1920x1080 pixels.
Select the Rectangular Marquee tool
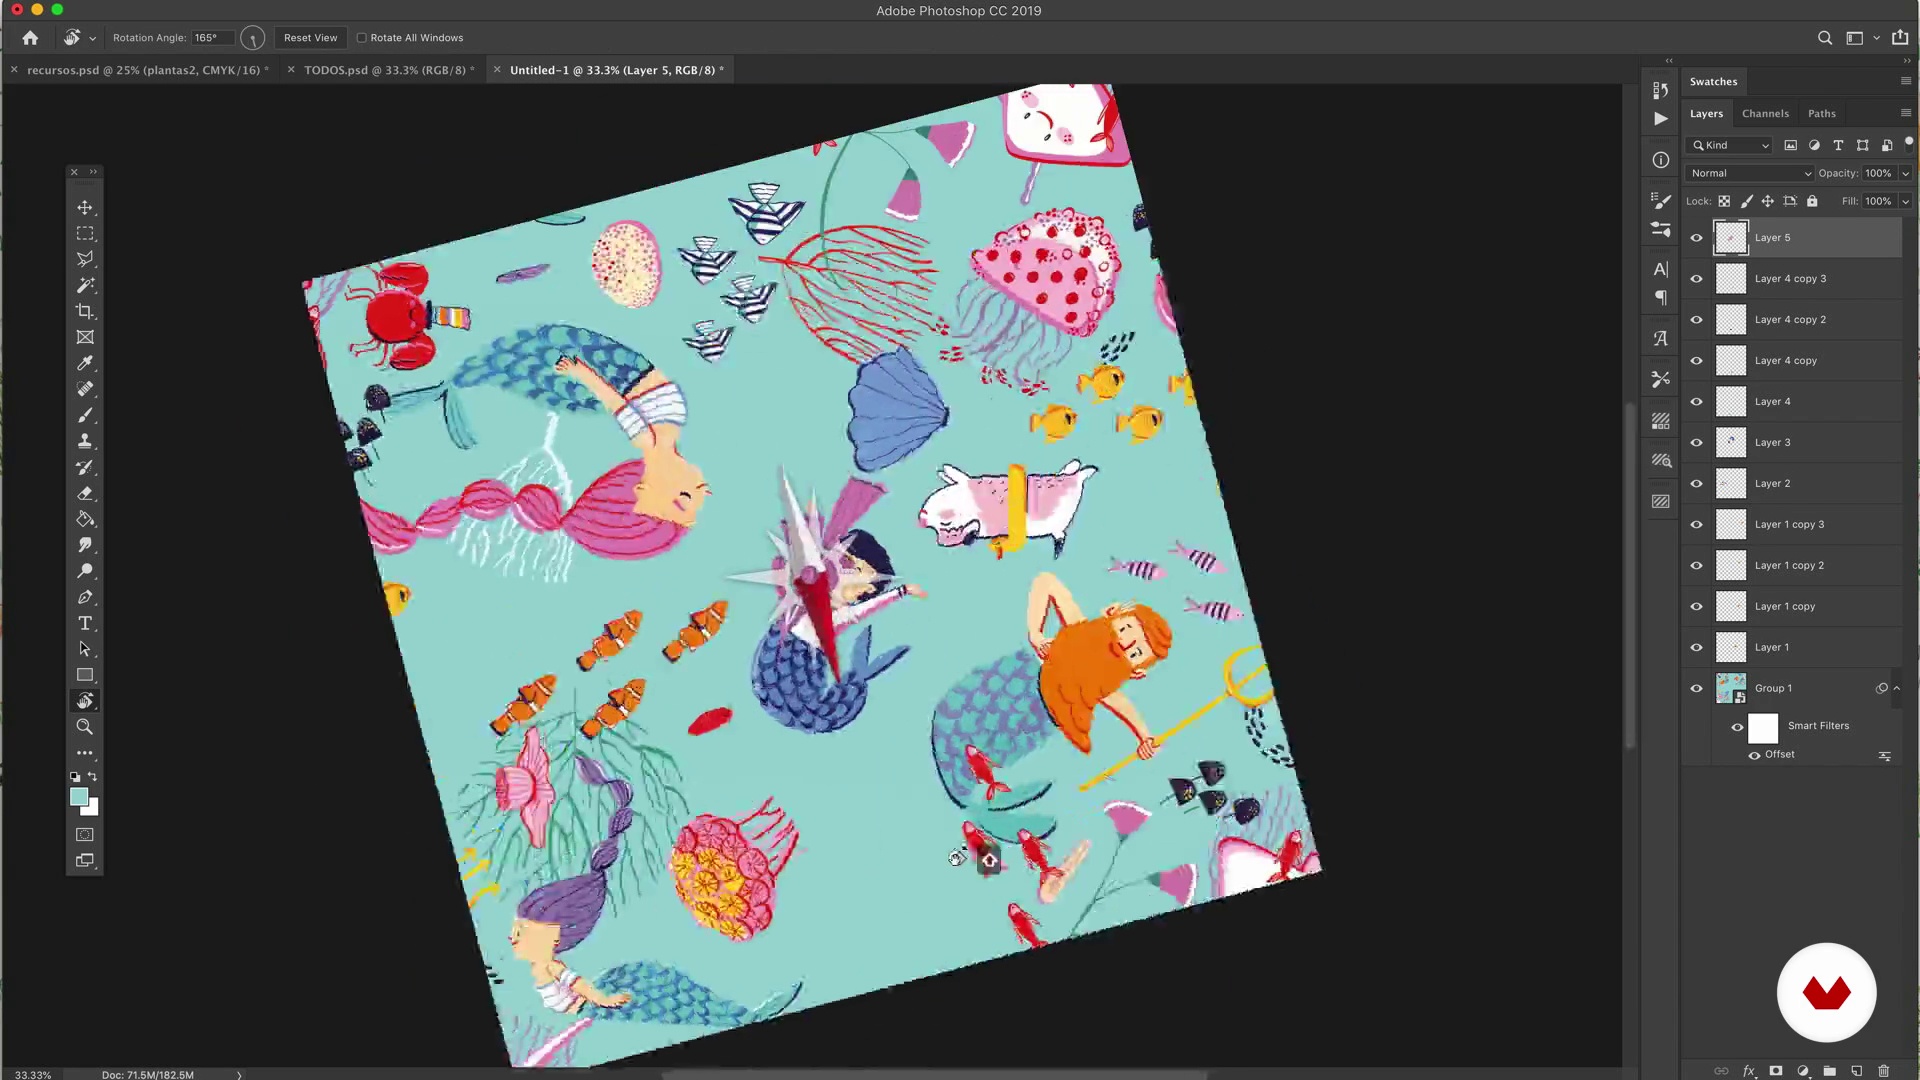pos(85,233)
